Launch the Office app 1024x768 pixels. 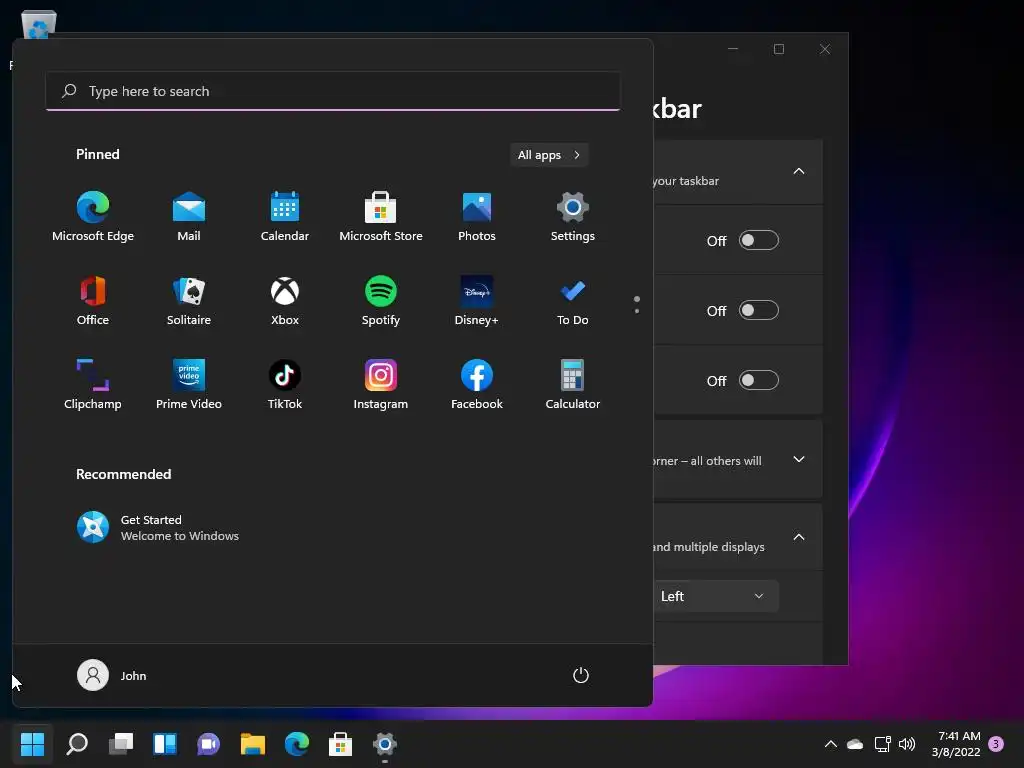tap(93, 301)
